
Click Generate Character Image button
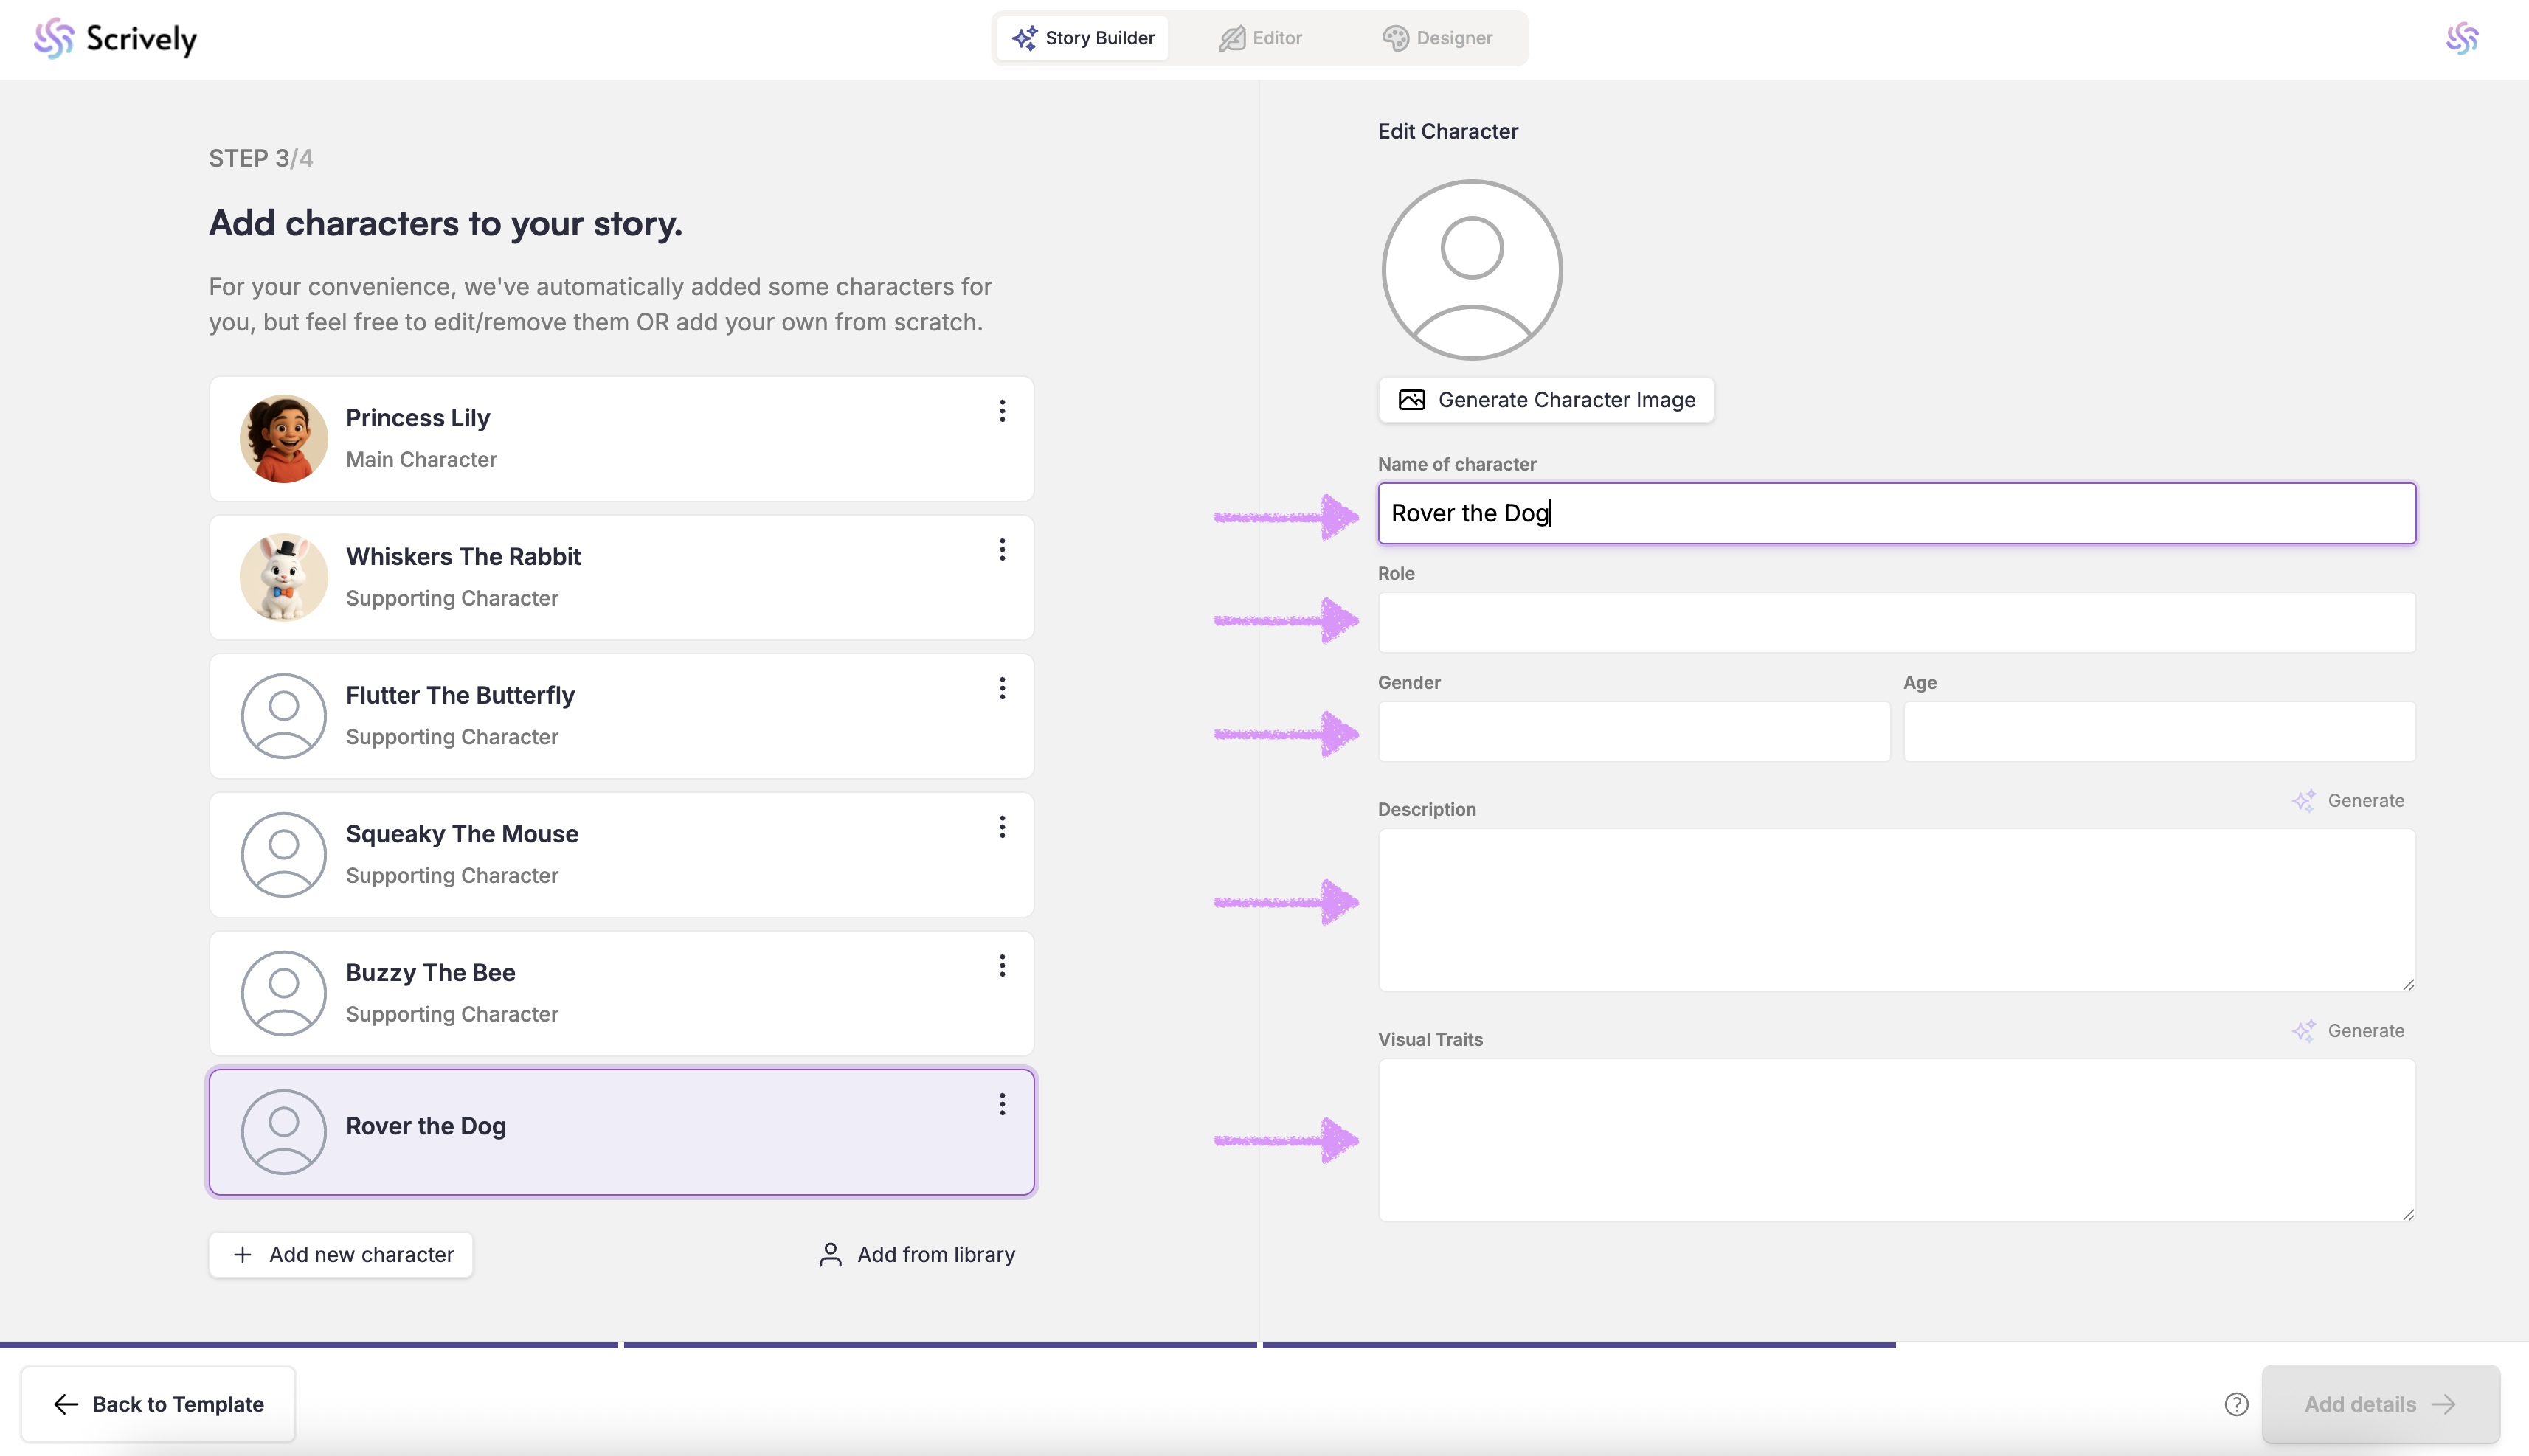[1546, 400]
